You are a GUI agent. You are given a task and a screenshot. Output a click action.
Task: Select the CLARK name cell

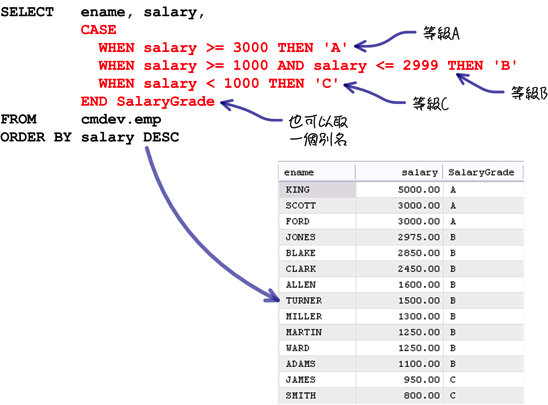[317, 269]
